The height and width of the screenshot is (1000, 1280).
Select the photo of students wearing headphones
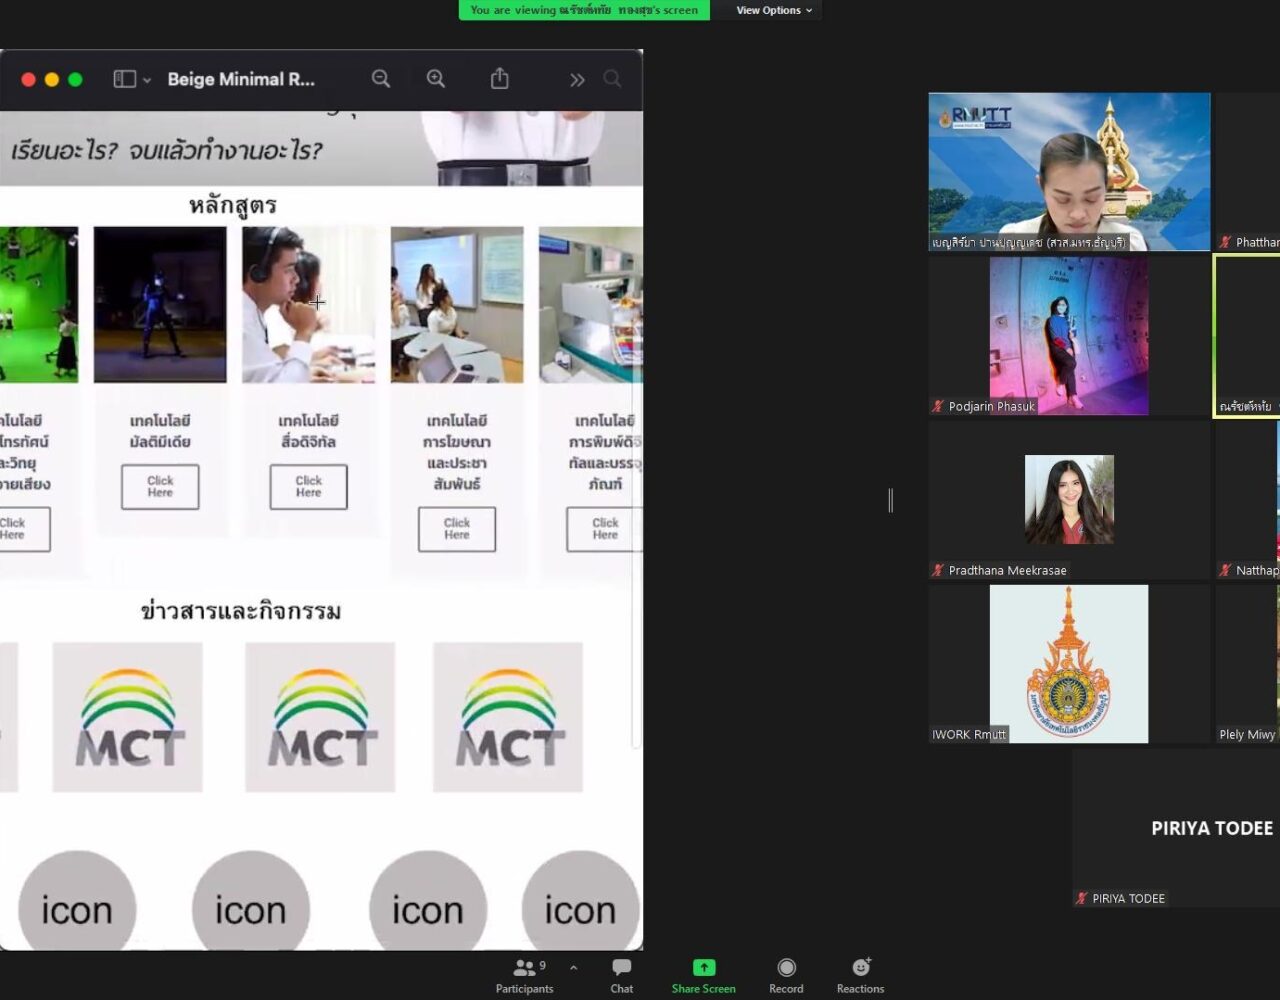(308, 304)
